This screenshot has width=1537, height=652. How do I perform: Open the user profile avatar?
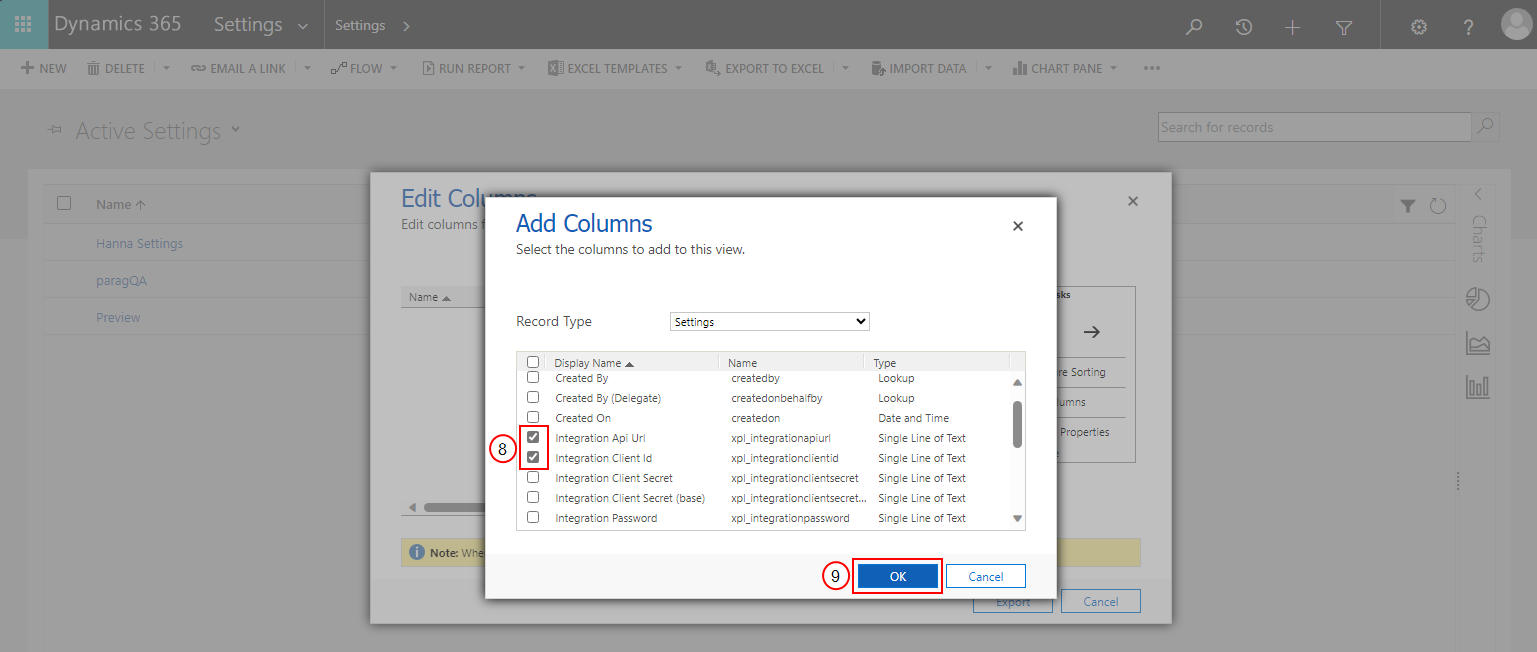point(1516,25)
